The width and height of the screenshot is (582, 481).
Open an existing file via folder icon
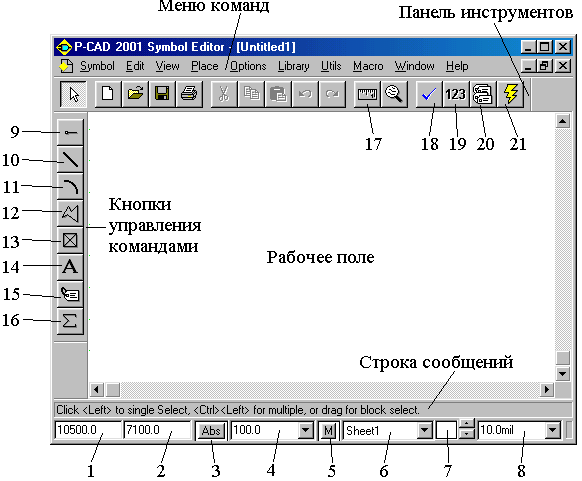[x=135, y=94]
